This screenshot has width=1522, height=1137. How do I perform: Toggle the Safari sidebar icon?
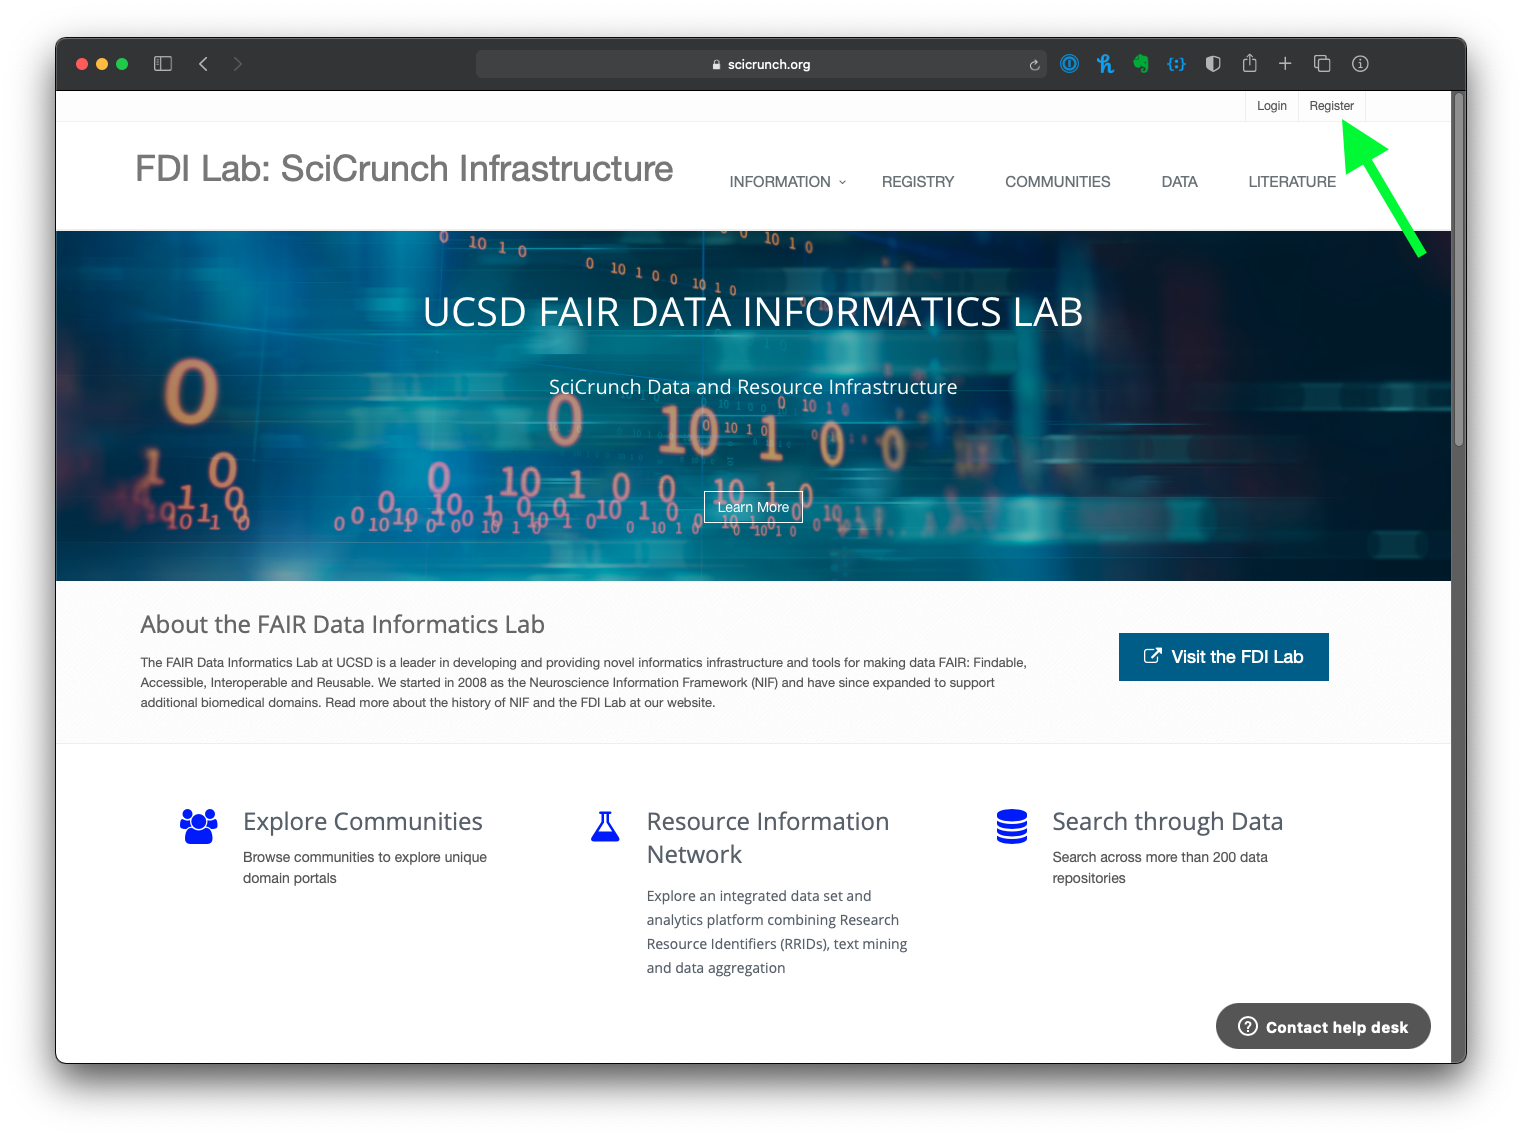(162, 63)
